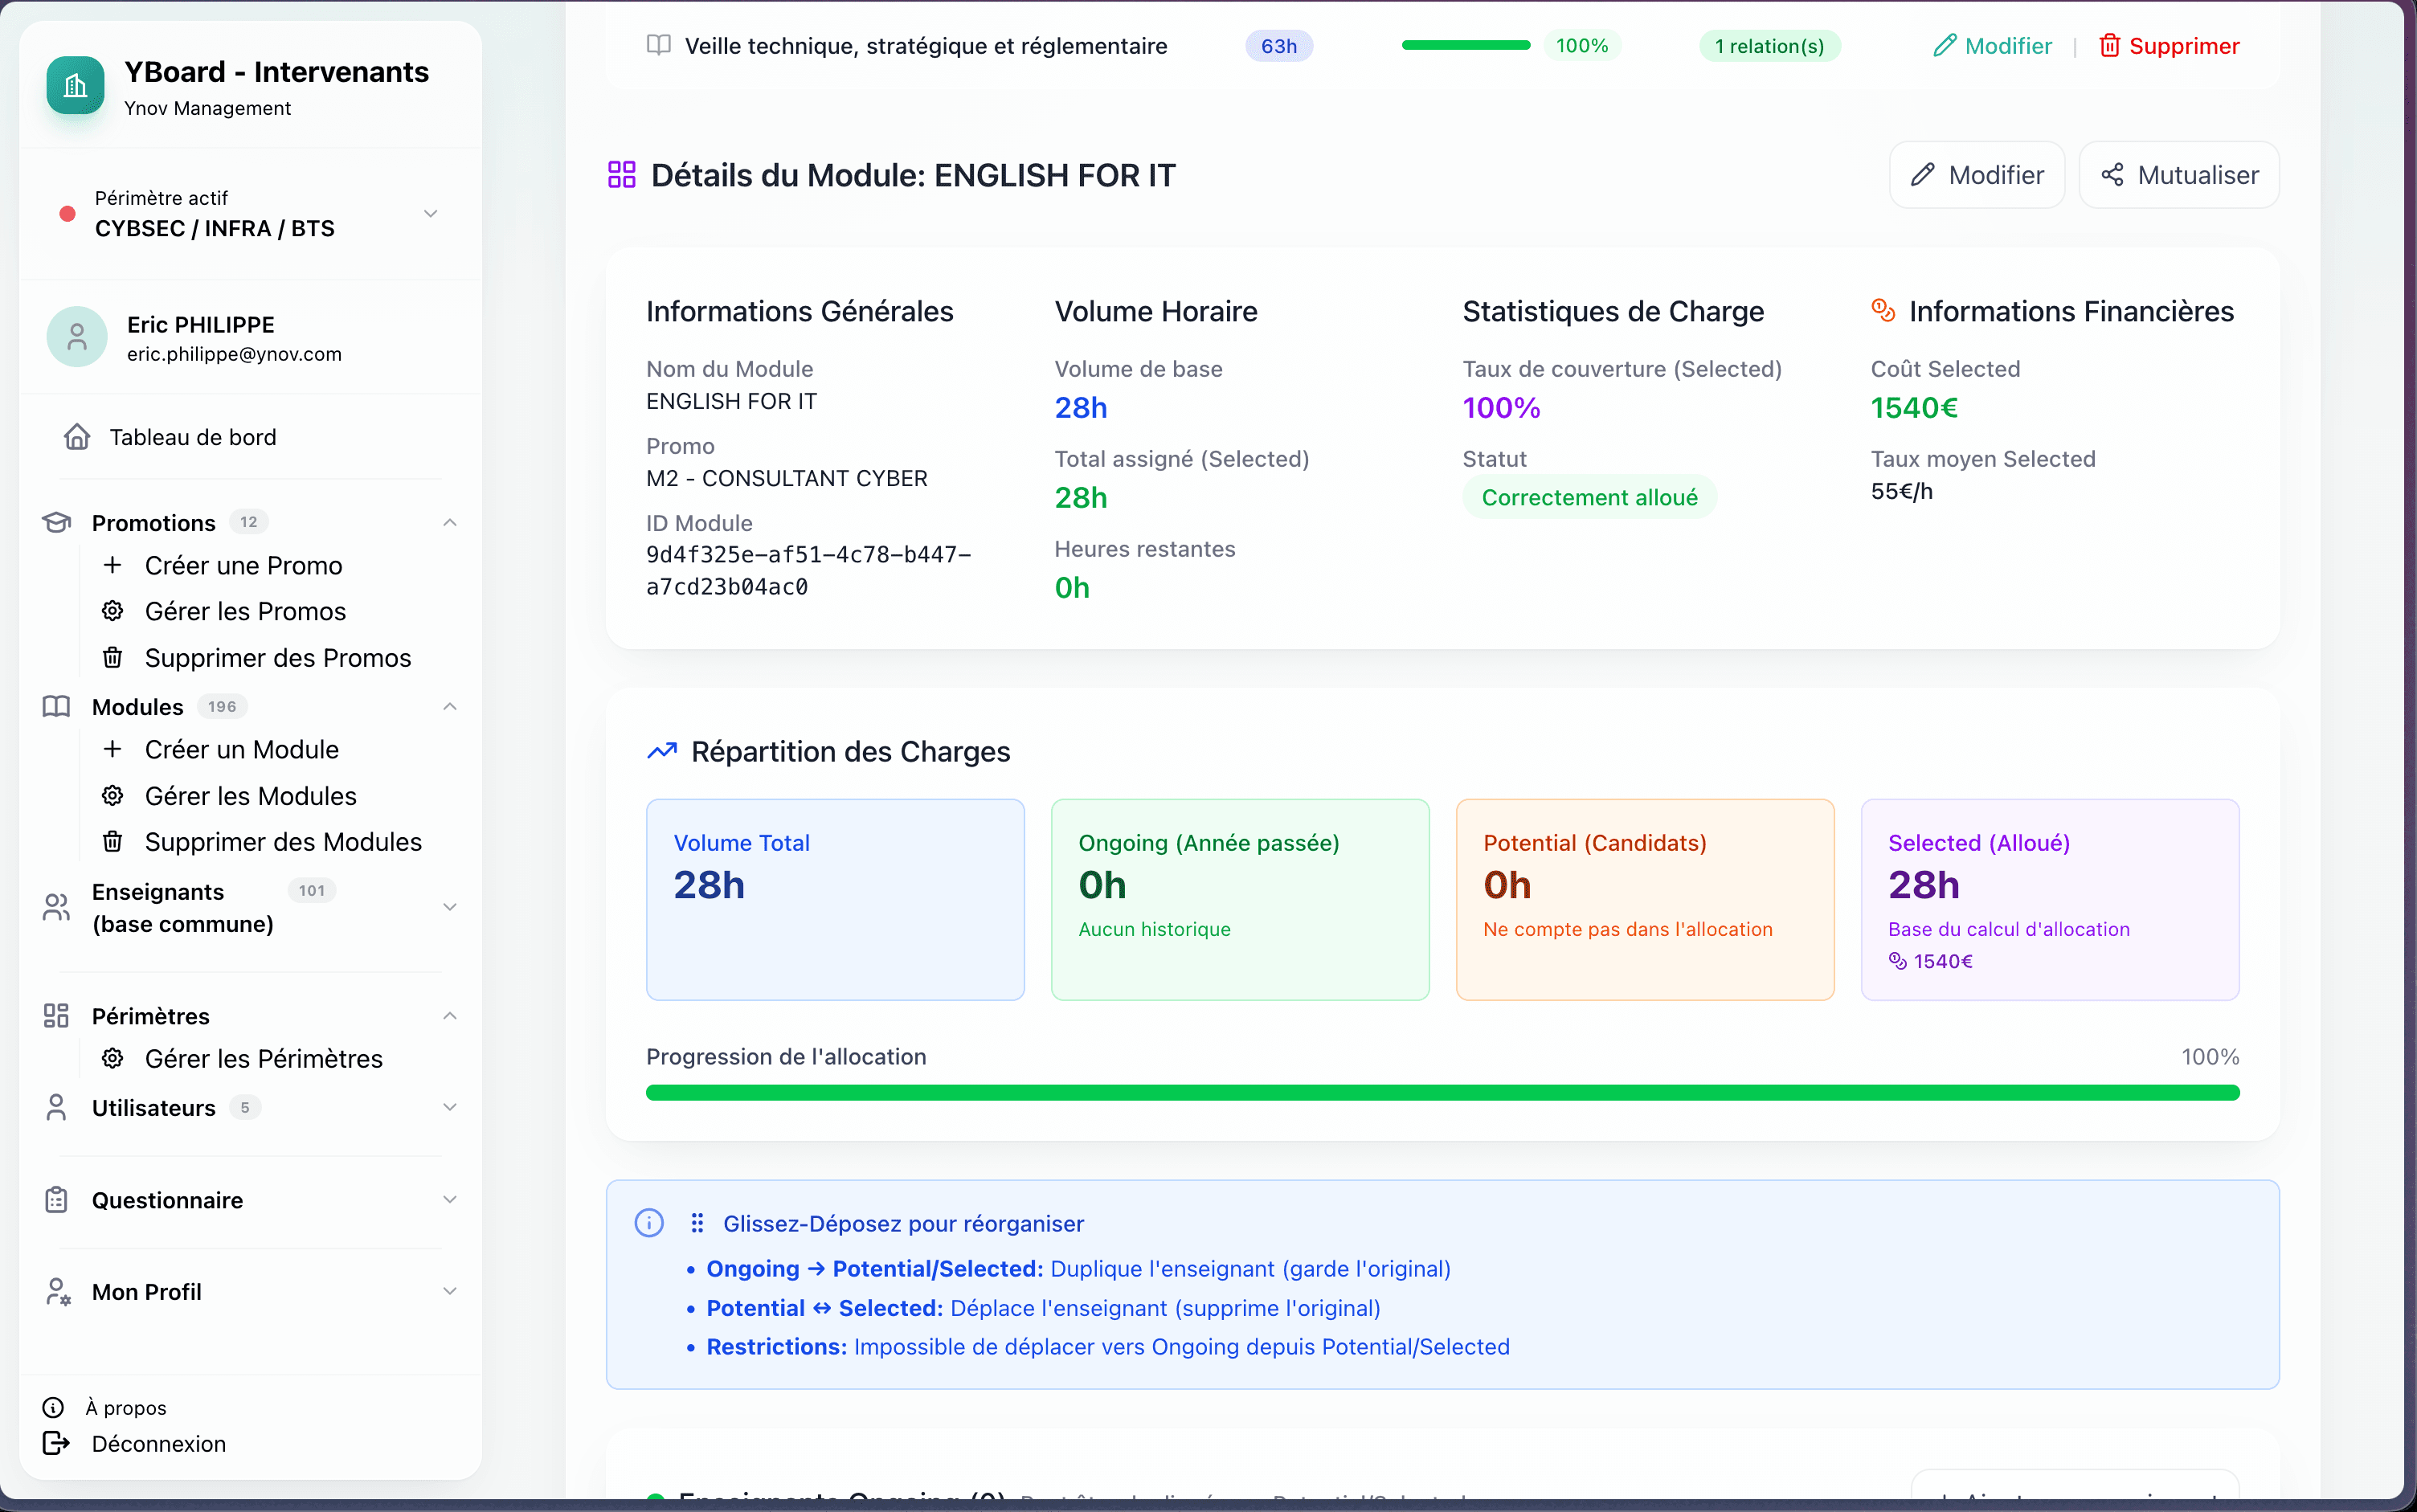Click the Enseignants people icon

point(56,907)
